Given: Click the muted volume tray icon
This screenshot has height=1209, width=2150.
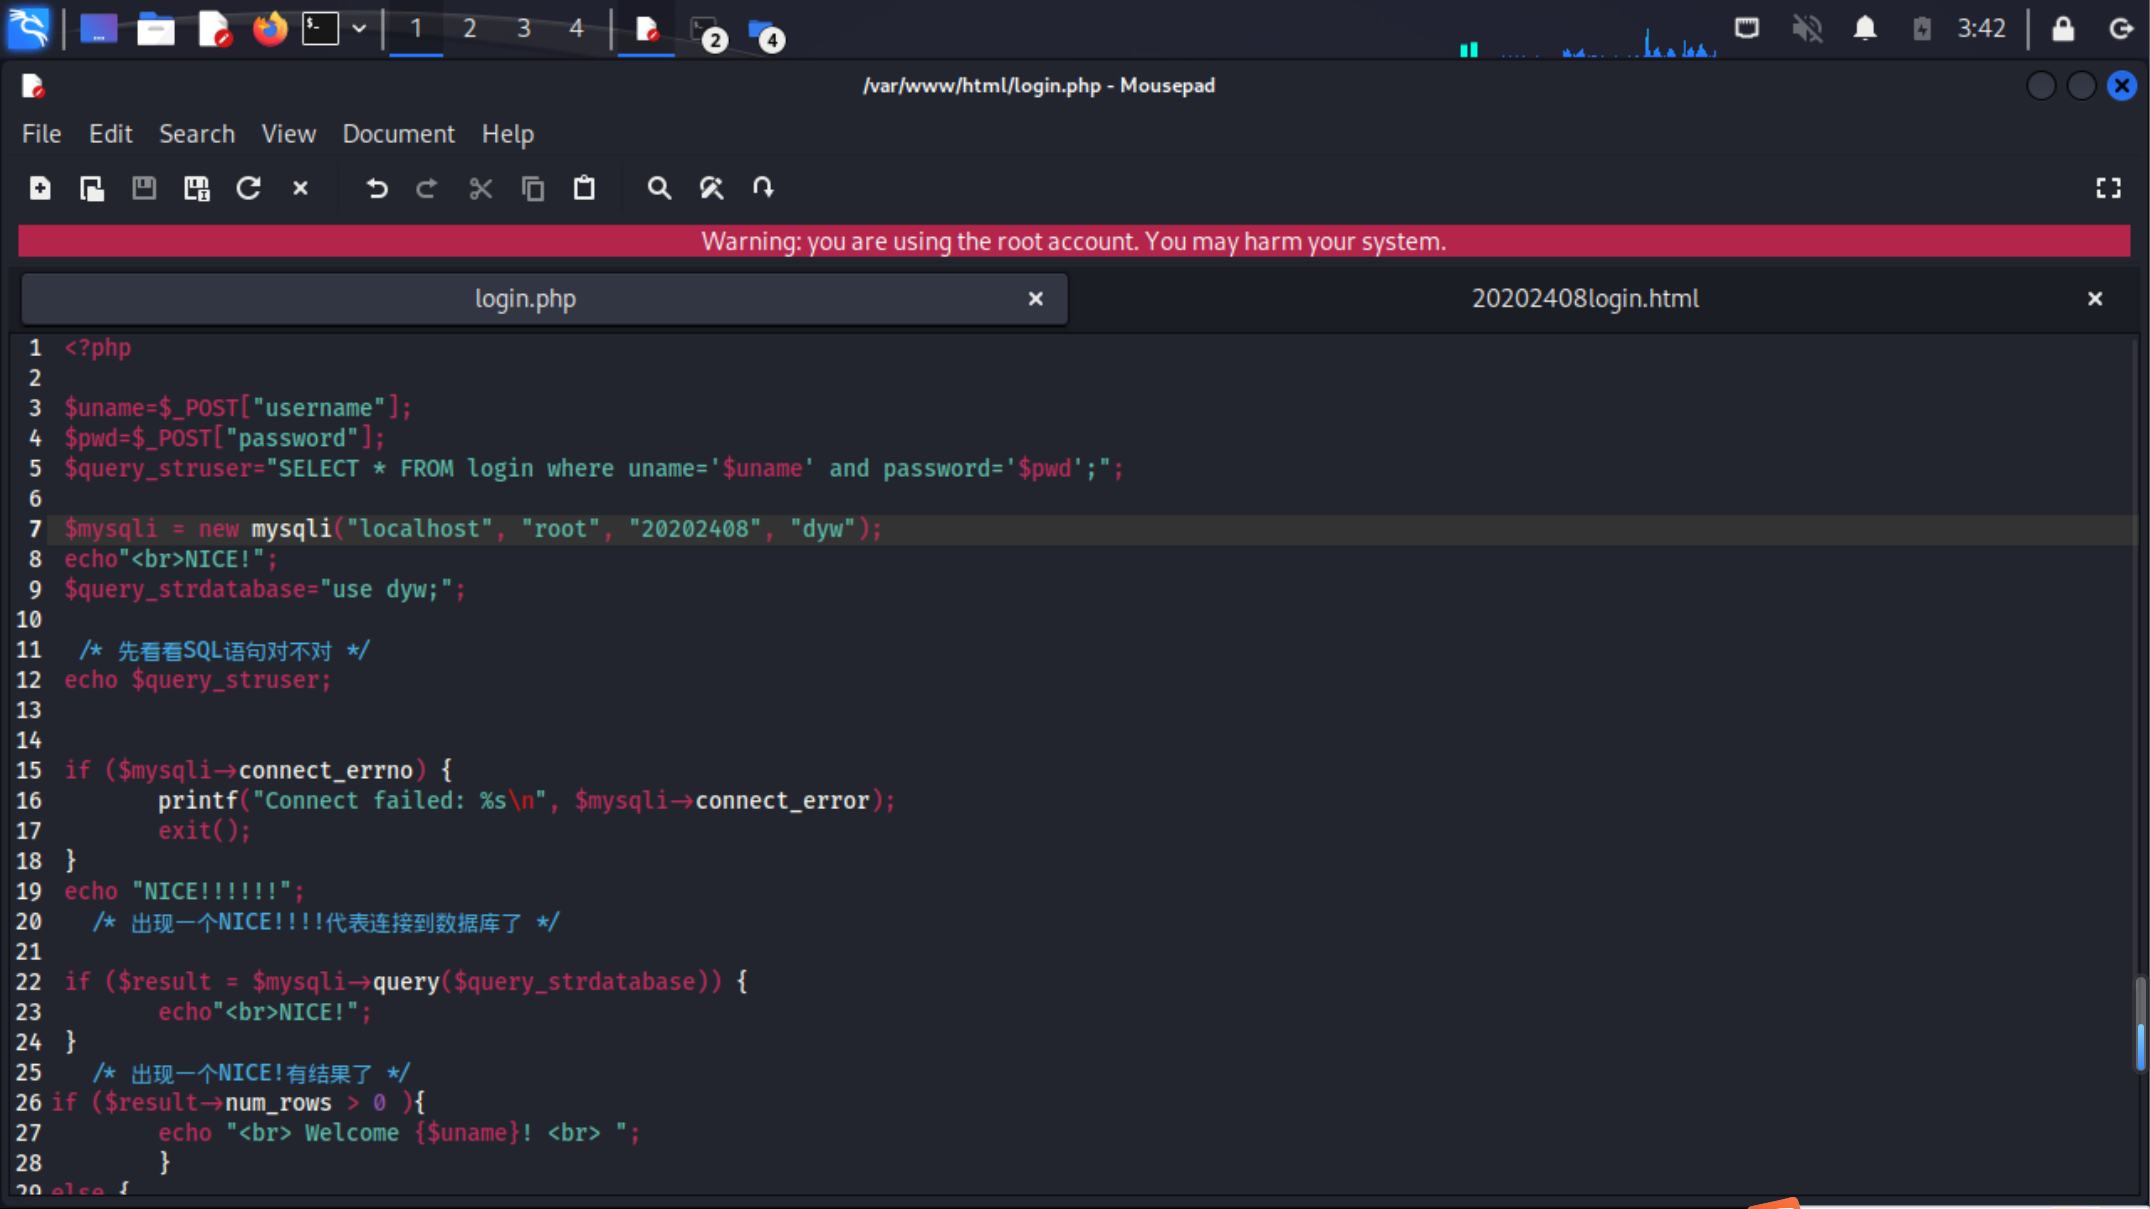Looking at the screenshot, I should (1806, 28).
